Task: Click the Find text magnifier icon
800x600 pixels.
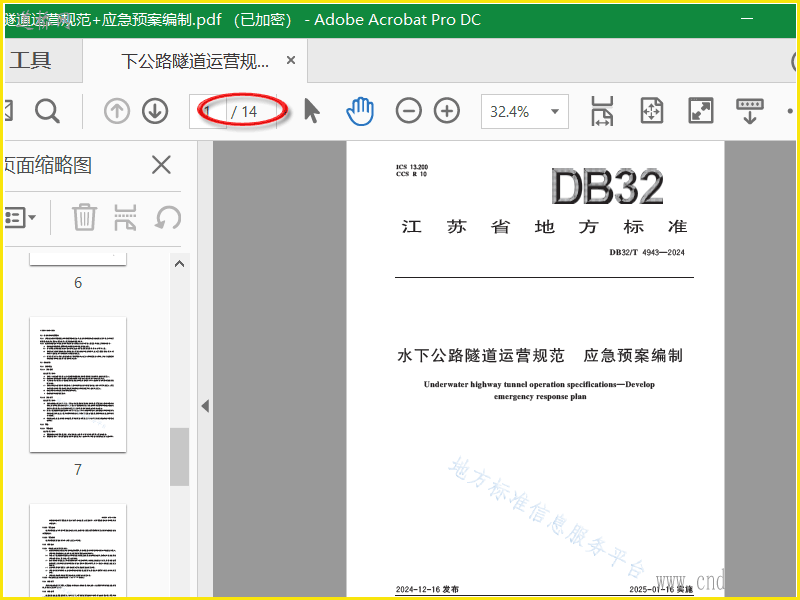Action: 47,111
